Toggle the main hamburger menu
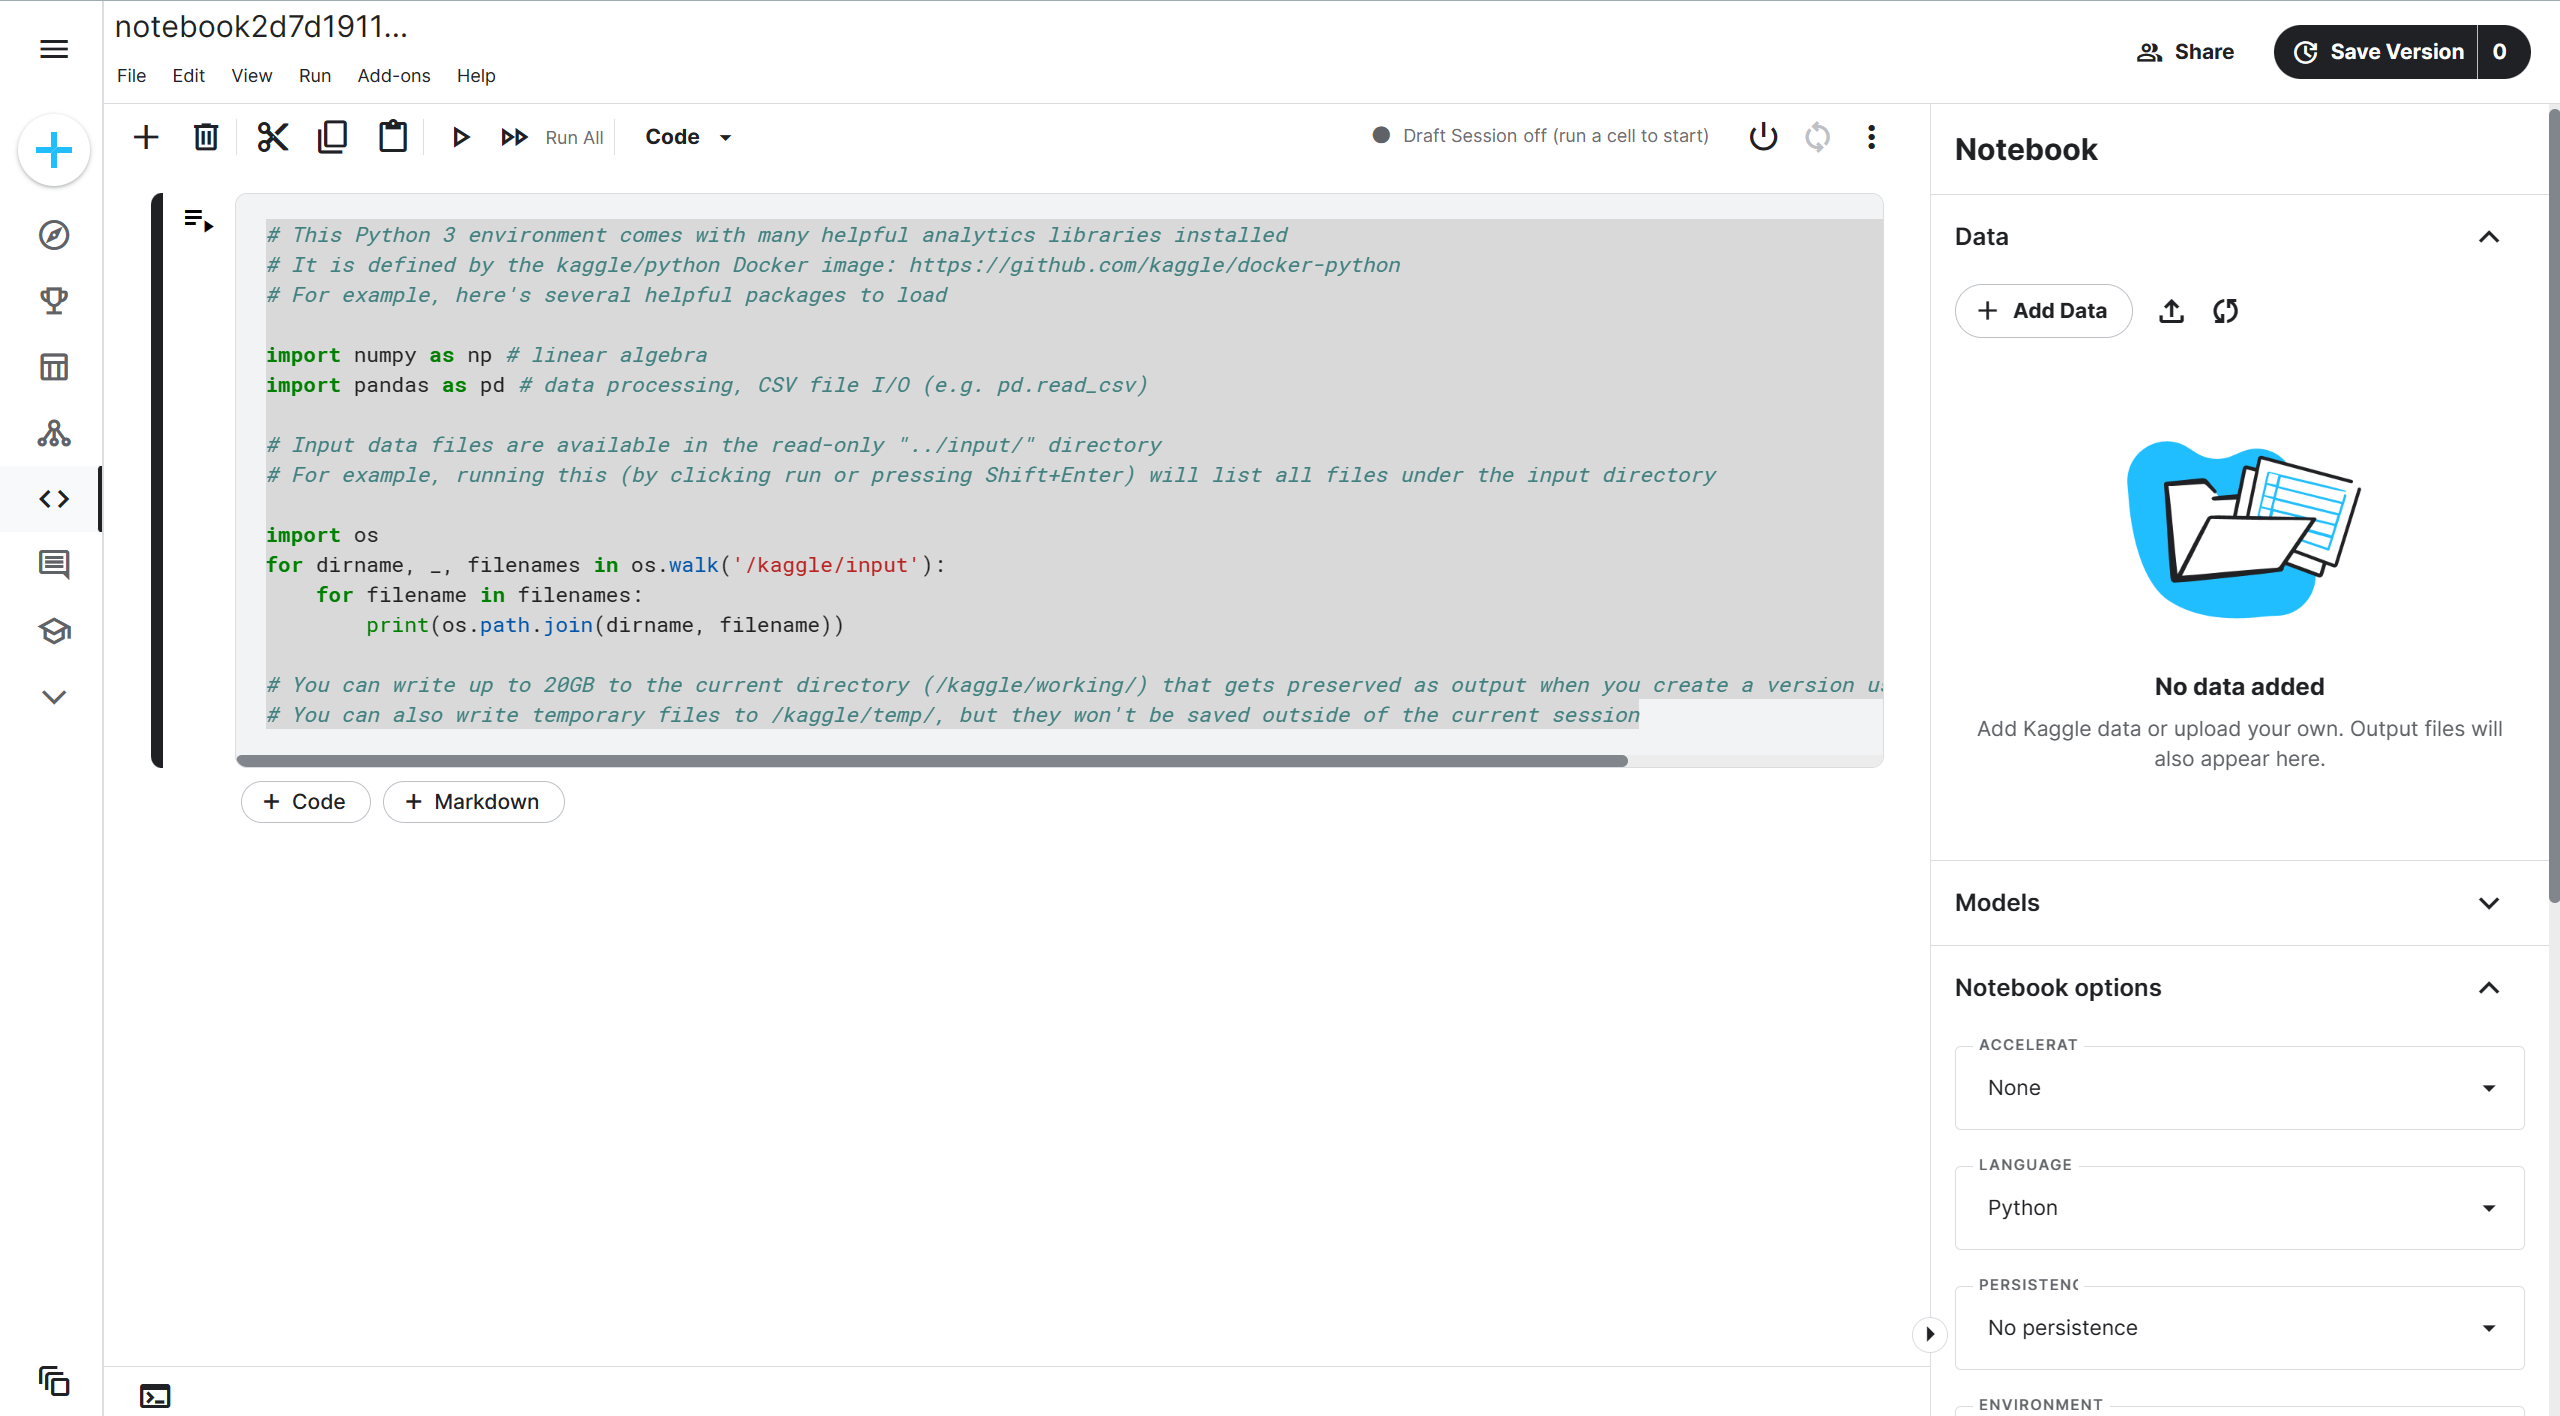Screen dimensions: 2560x1416 (54, 50)
